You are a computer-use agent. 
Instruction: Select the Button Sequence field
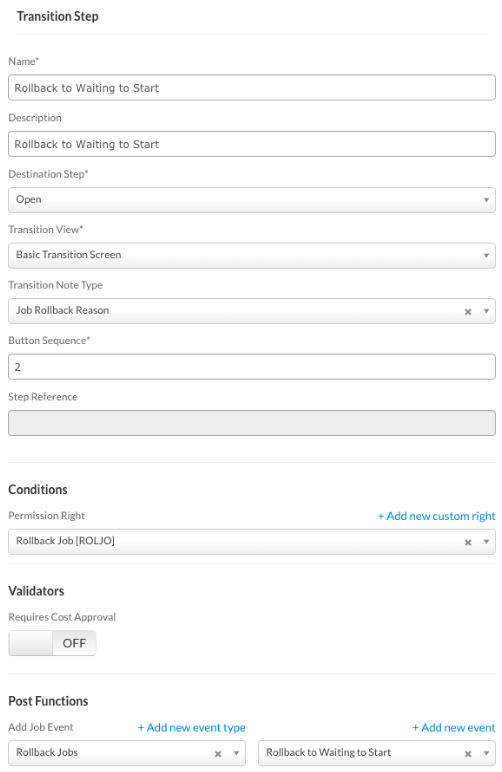[x=251, y=367]
